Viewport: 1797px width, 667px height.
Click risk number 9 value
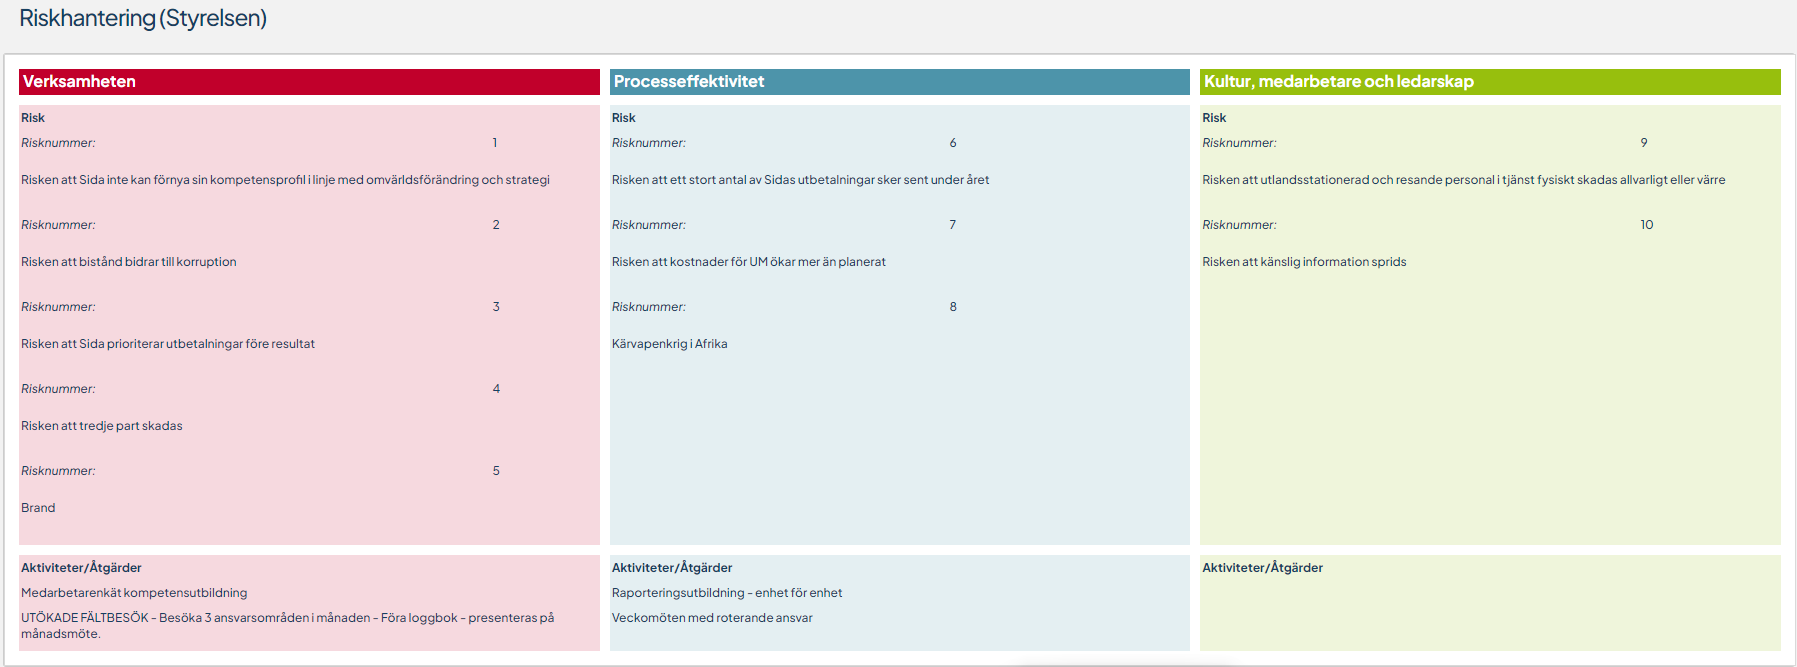pos(1644,143)
